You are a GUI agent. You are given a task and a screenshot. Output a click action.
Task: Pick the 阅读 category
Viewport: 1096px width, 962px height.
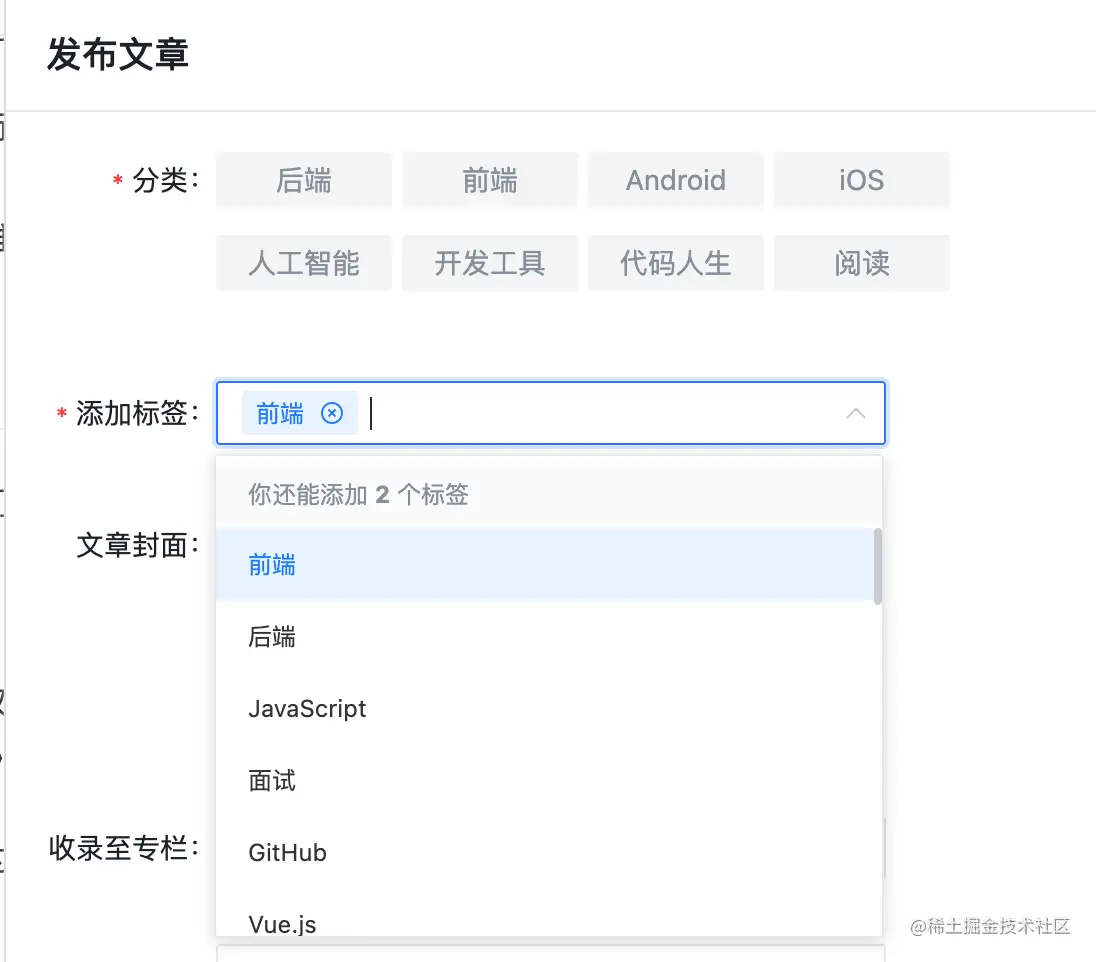(861, 263)
